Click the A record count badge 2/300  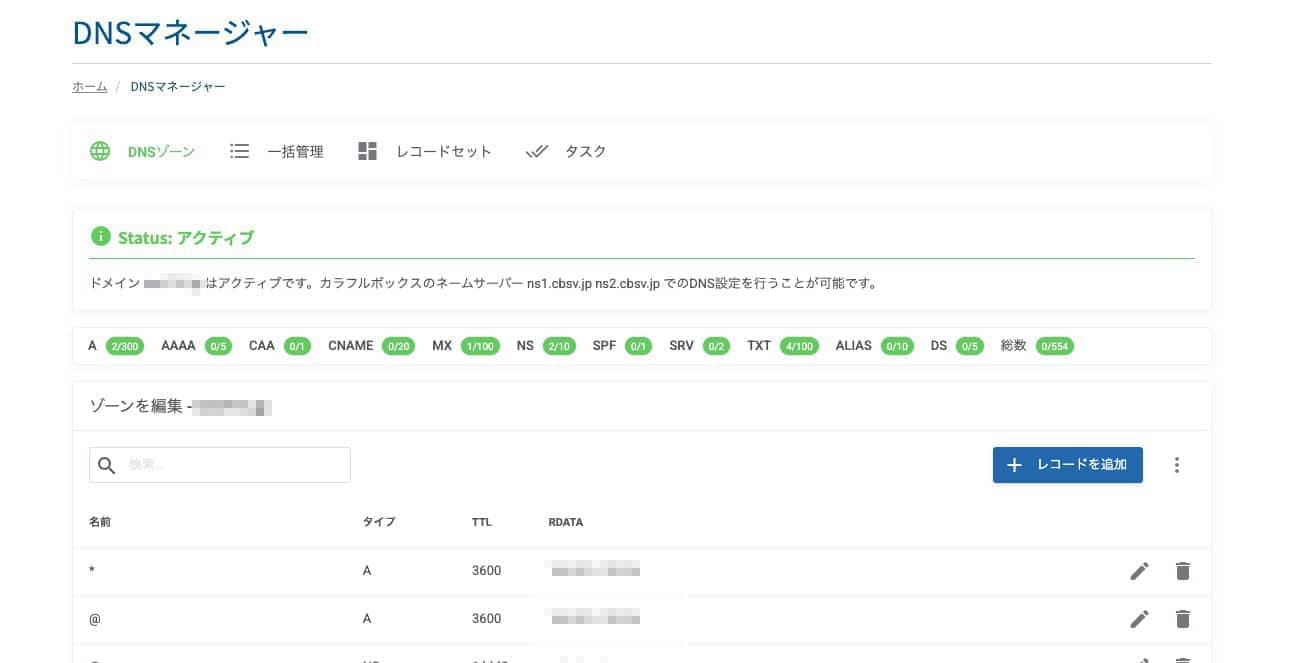pos(125,346)
